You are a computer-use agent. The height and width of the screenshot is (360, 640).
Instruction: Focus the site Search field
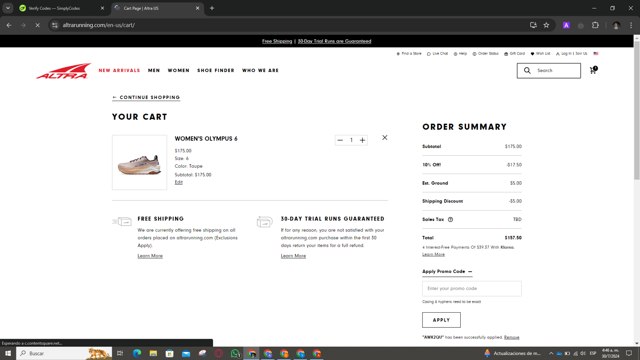tap(549, 71)
